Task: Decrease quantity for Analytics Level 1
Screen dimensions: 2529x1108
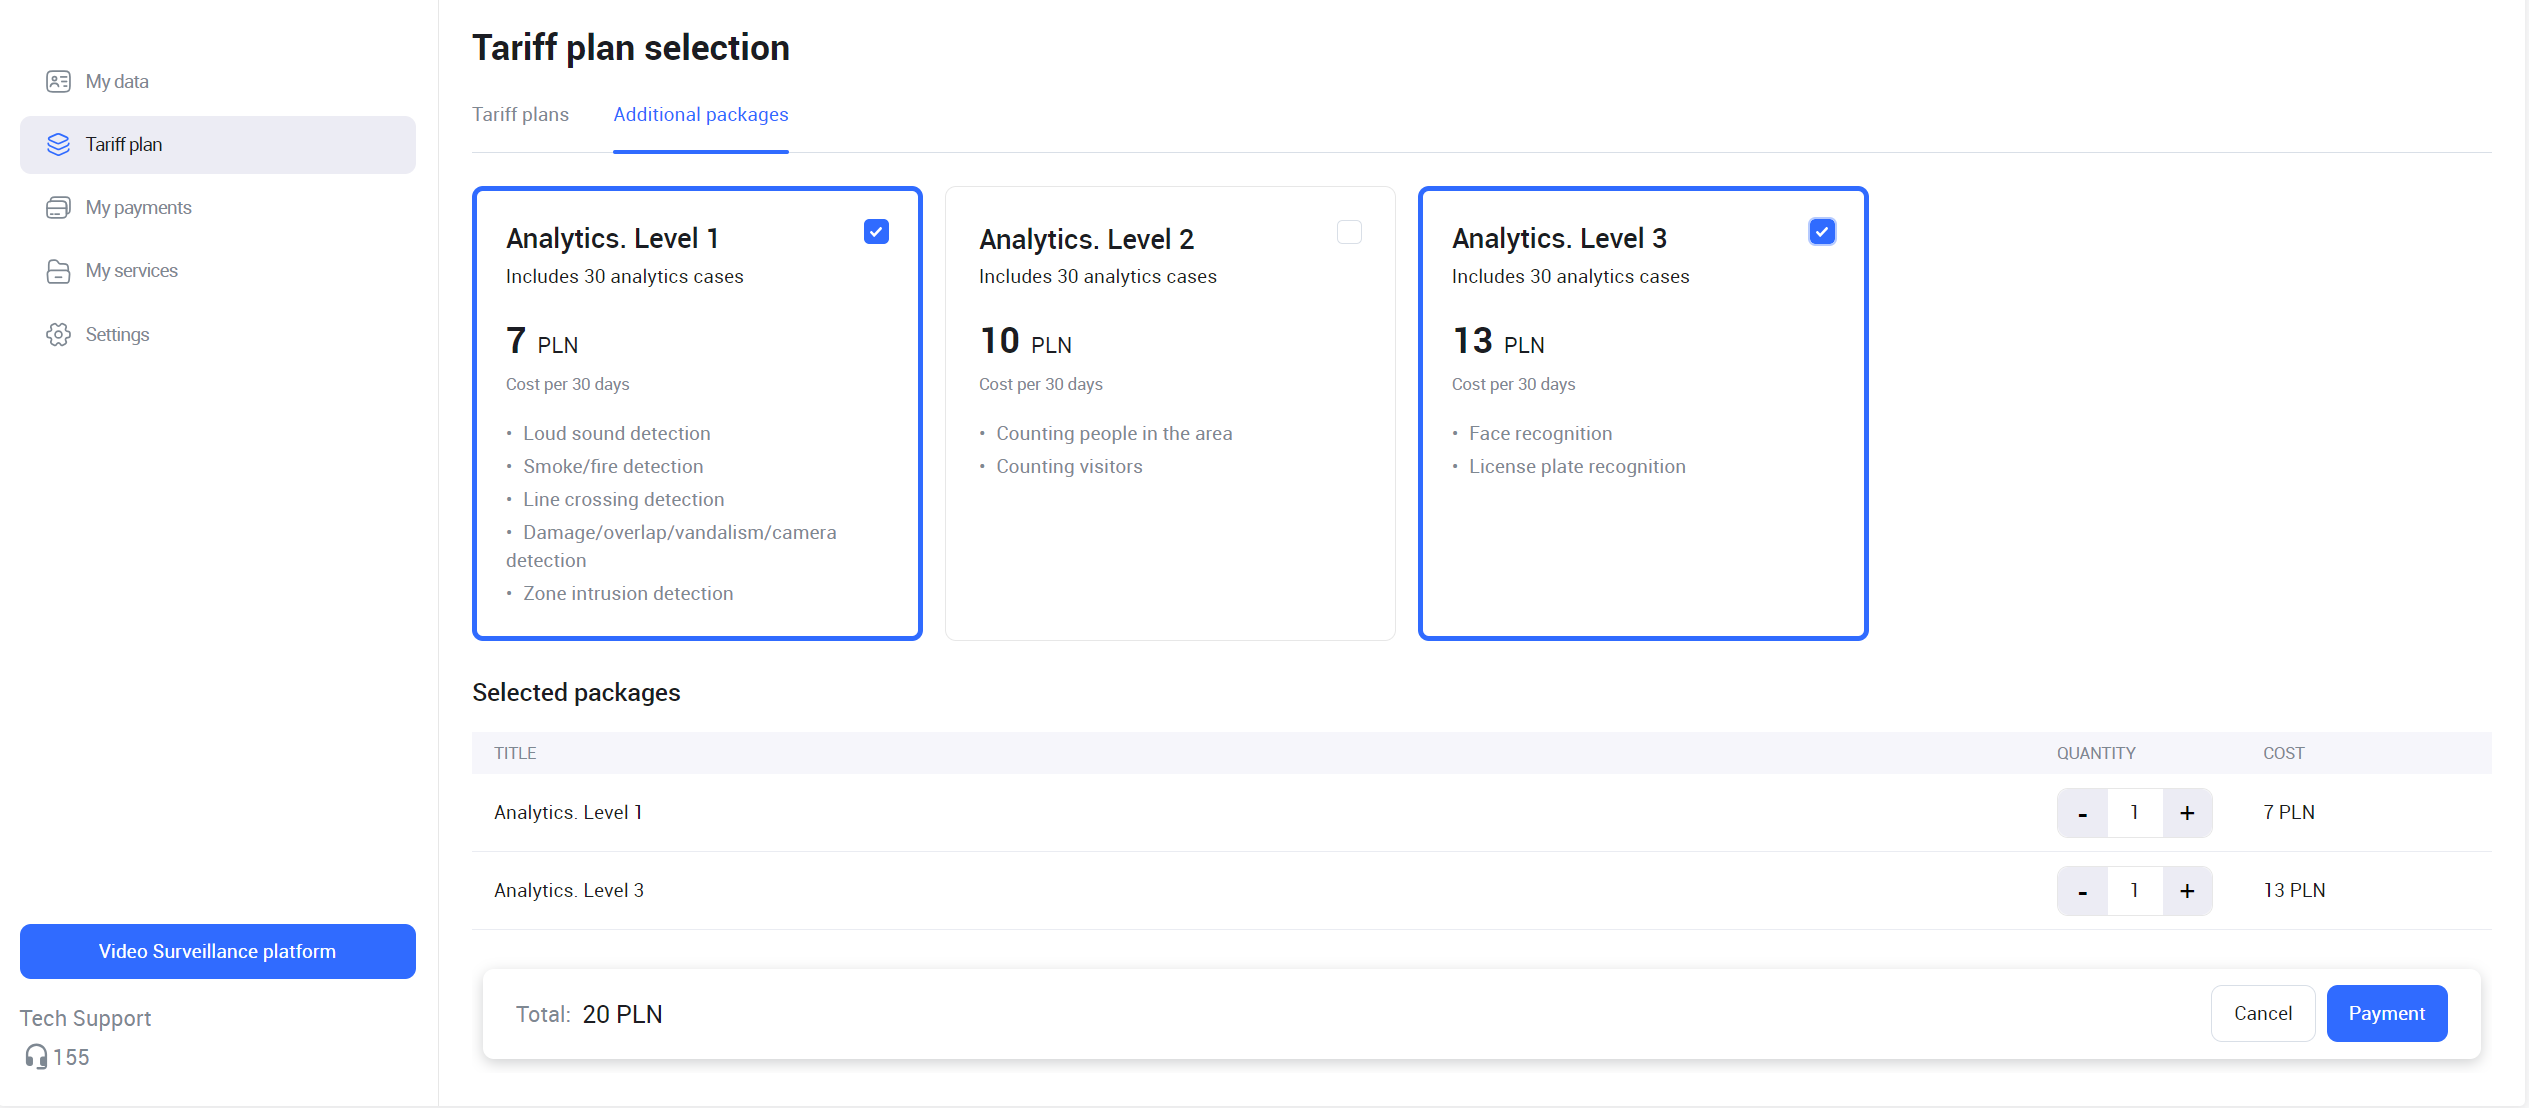Action: [2082, 813]
